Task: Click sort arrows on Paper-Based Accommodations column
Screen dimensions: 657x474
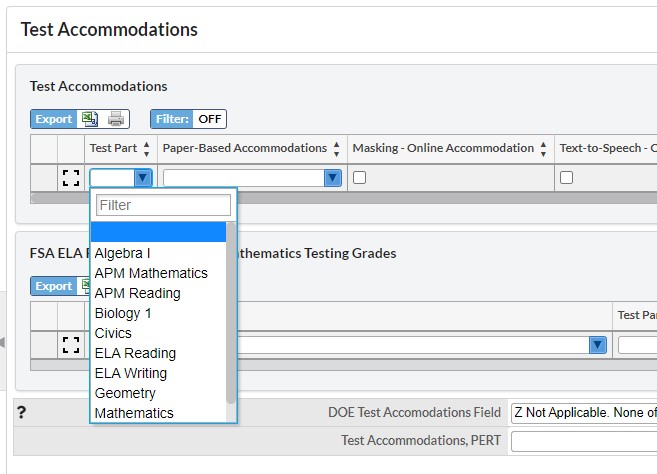Action: tap(337, 149)
